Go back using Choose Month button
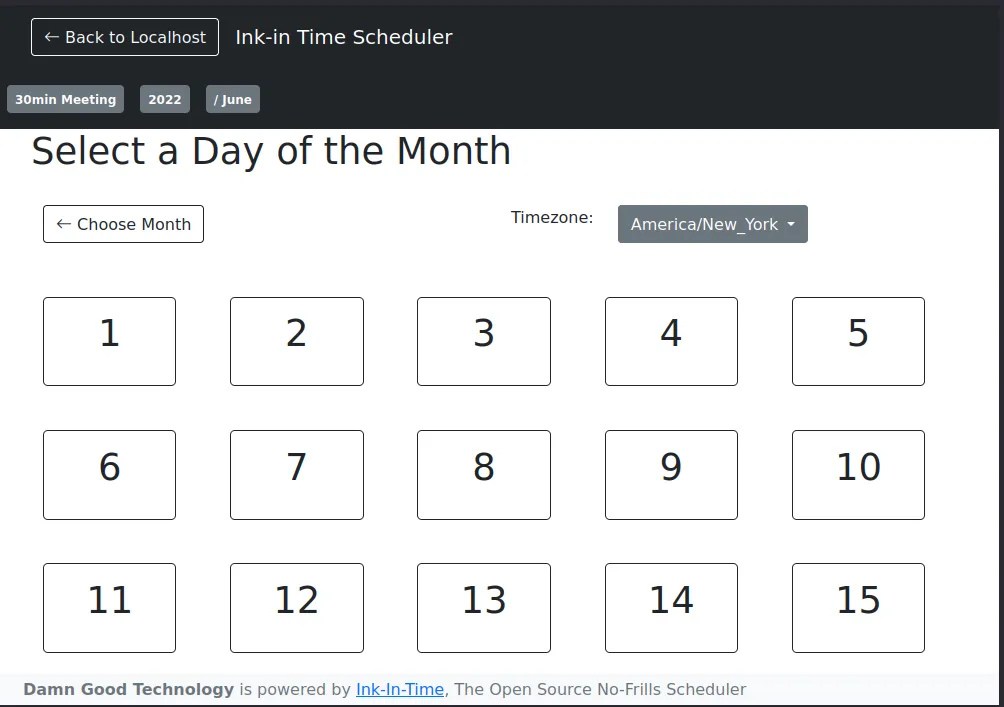 pyautogui.click(x=123, y=224)
